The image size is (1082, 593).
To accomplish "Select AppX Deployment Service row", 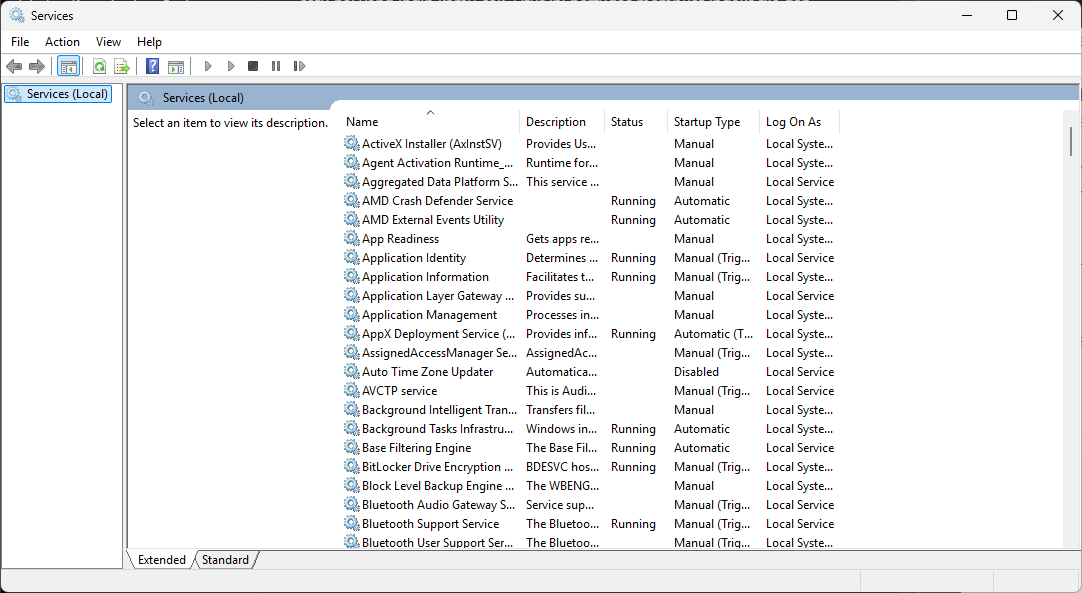I will pyautogui.click(x=591, y=333).
